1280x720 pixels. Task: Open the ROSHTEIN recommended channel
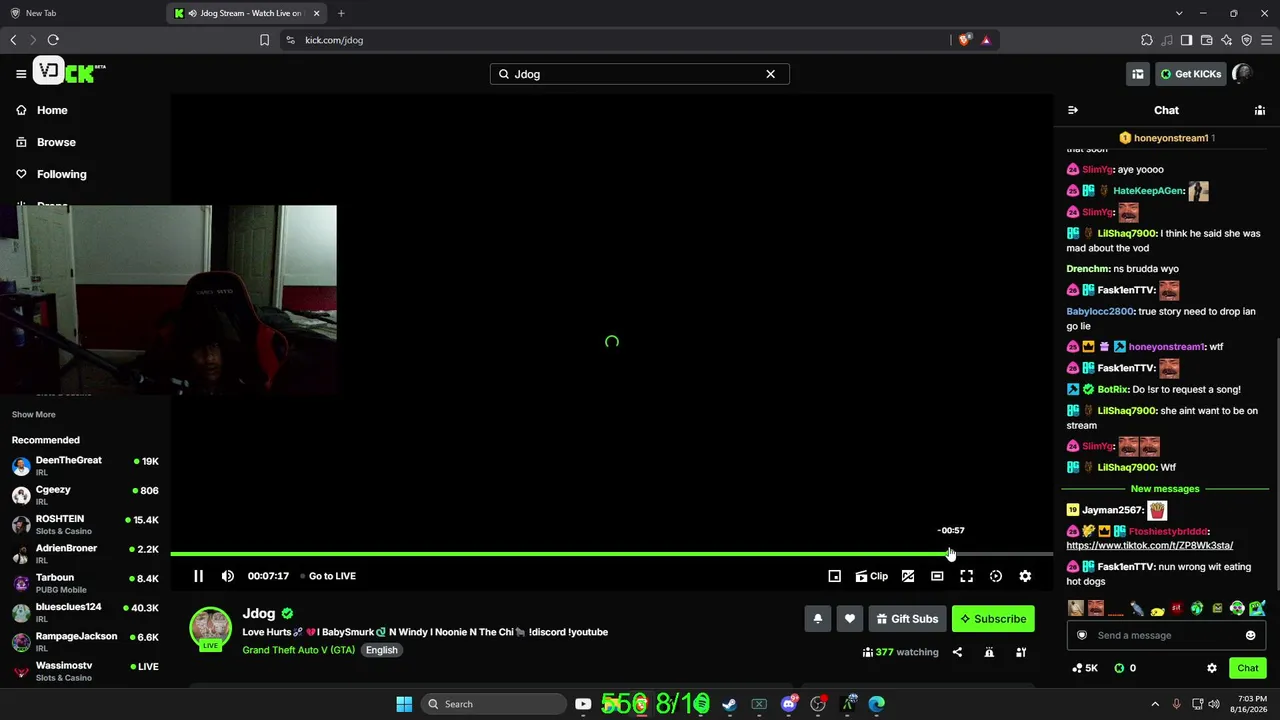(85, 524)
